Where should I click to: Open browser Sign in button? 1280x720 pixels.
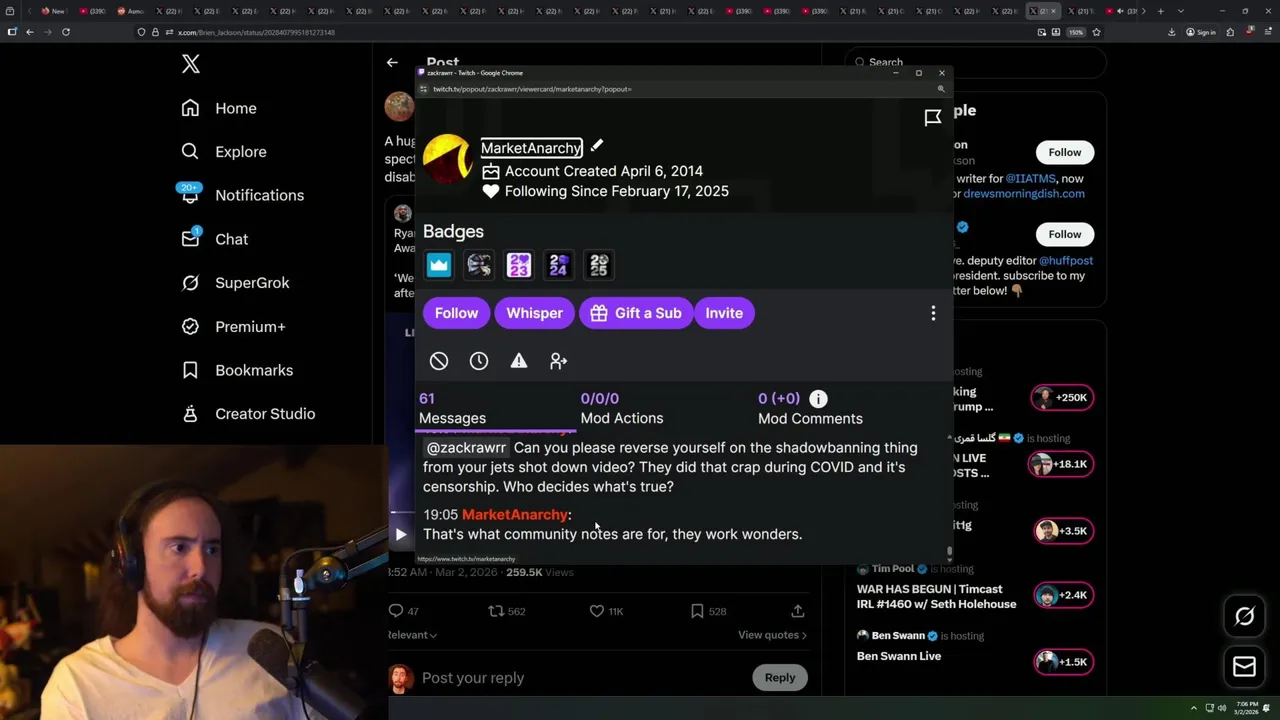pyautogui.click(x=1201, y=32)
